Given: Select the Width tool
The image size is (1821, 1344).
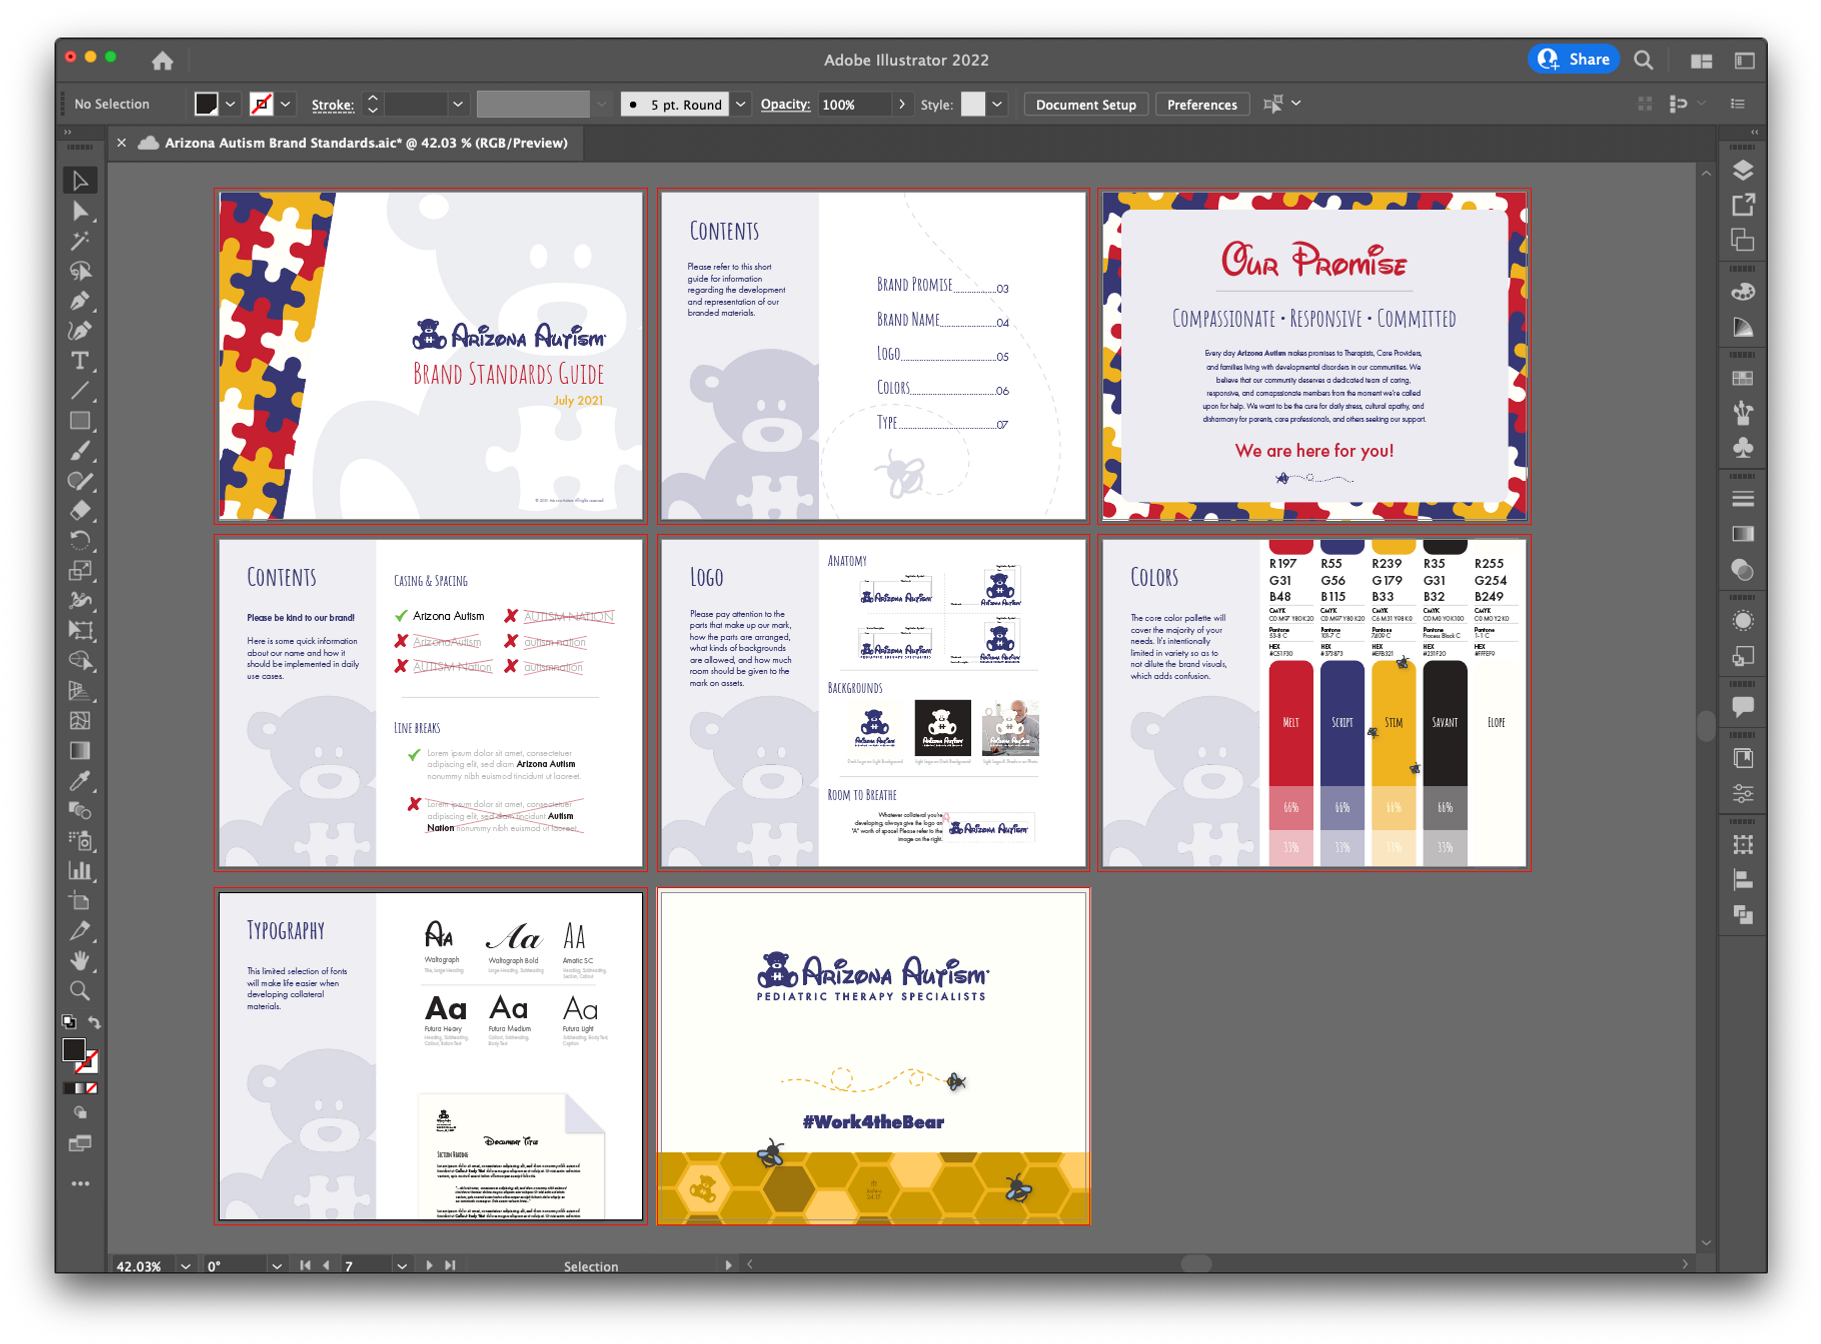Looking at the screenshot, I should [x=80, y=601].
